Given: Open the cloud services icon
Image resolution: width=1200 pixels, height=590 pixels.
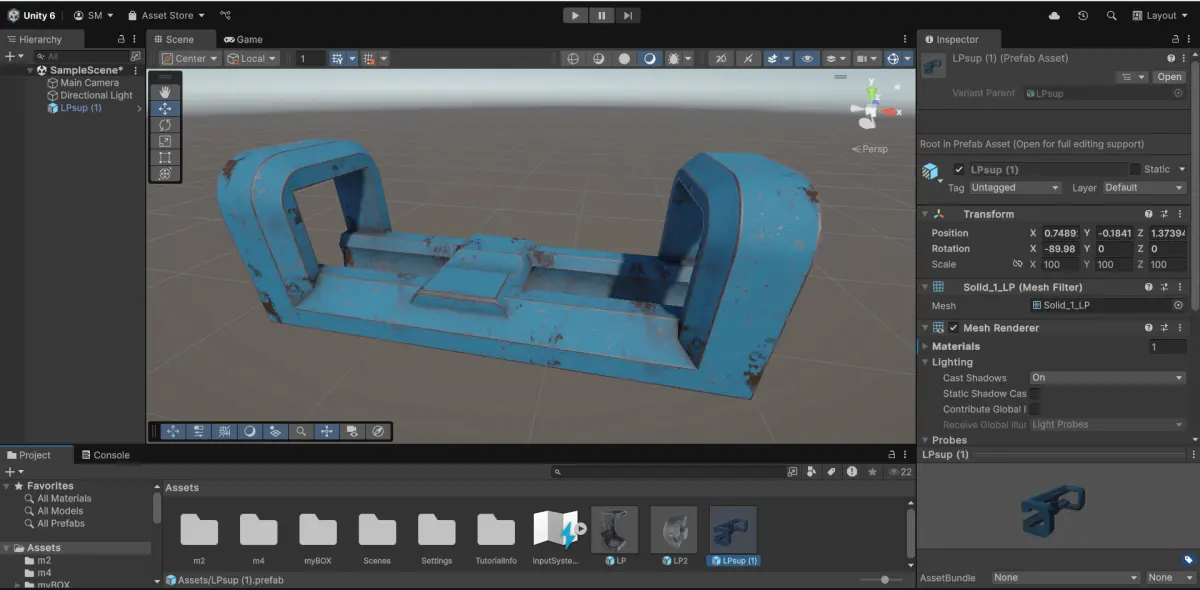Looking at the screenshot, I should click(1054, 15).
